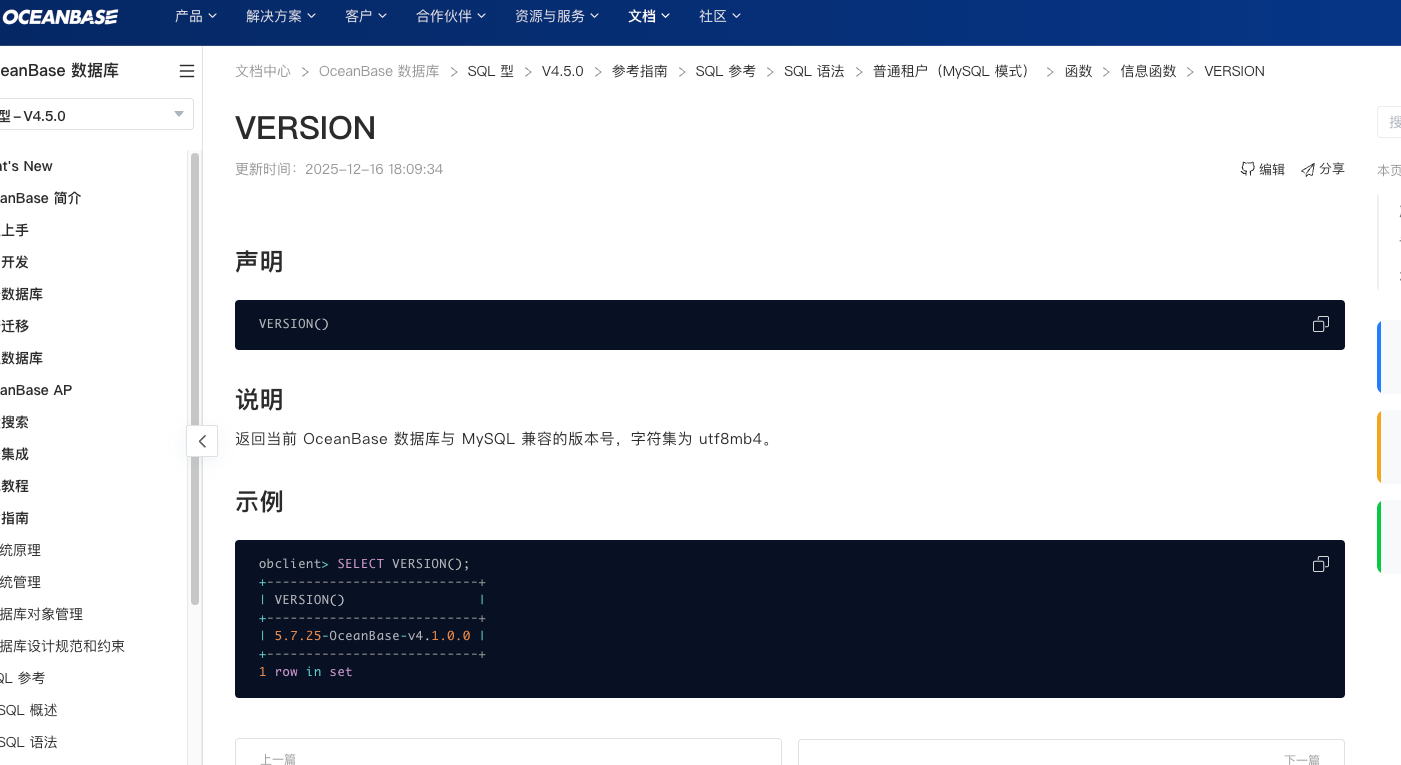Viewport: 1401px width, 765px height.
Task: Open the 资源与服务 menu
Action: tap(557, 16)
